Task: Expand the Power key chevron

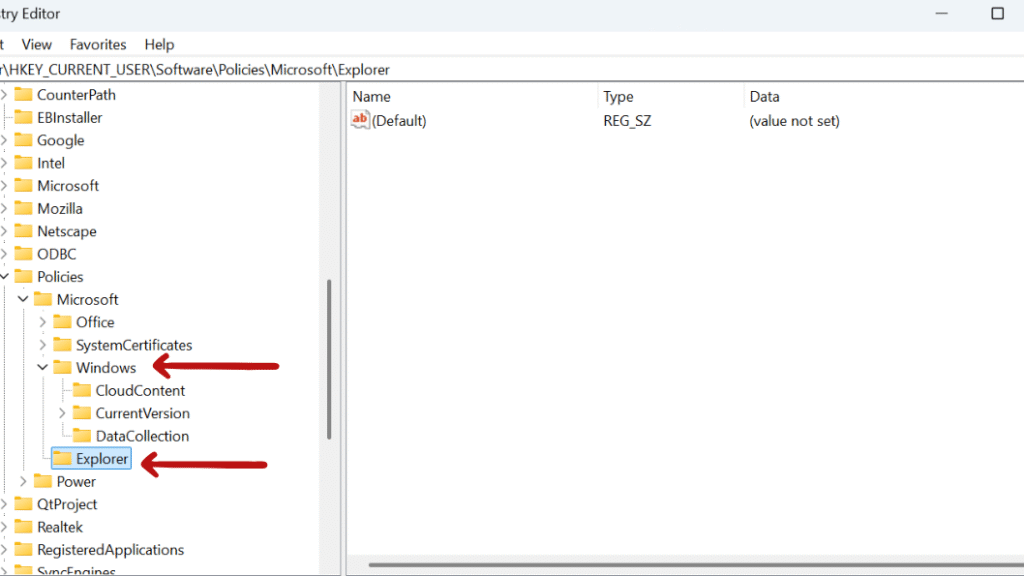Action: 24,481
